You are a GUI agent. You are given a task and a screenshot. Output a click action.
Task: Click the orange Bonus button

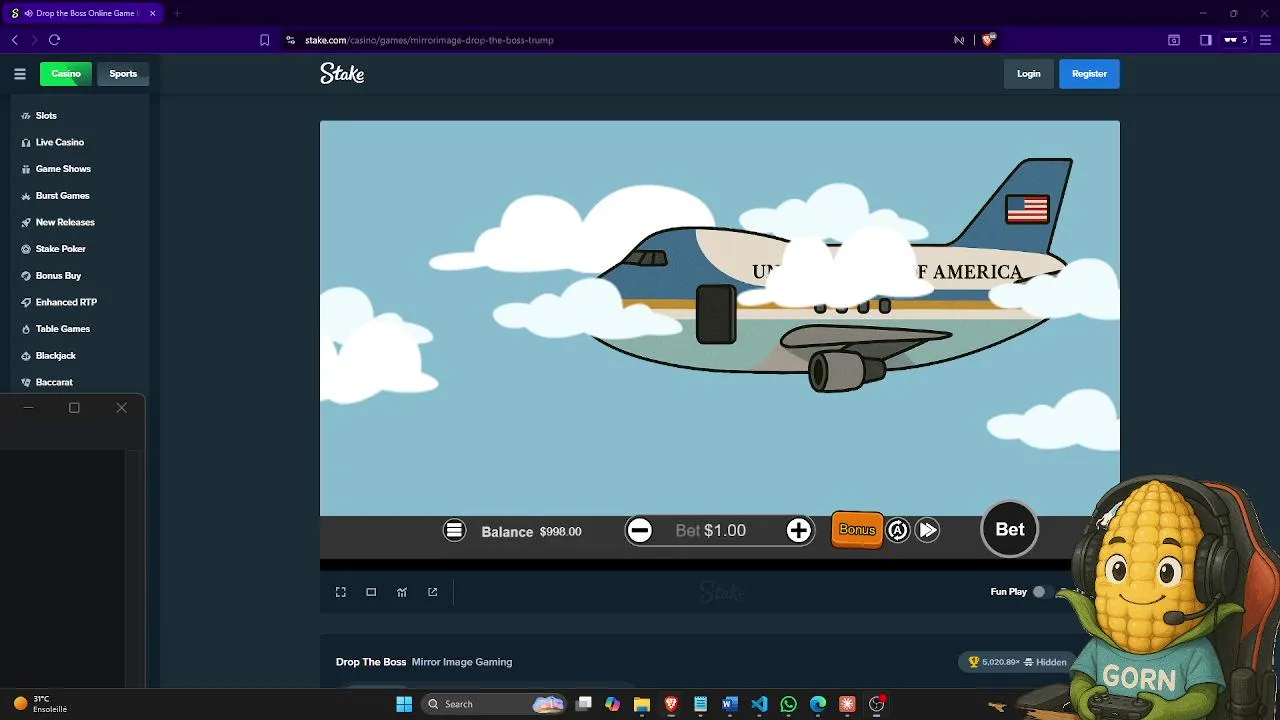point(857,530)
